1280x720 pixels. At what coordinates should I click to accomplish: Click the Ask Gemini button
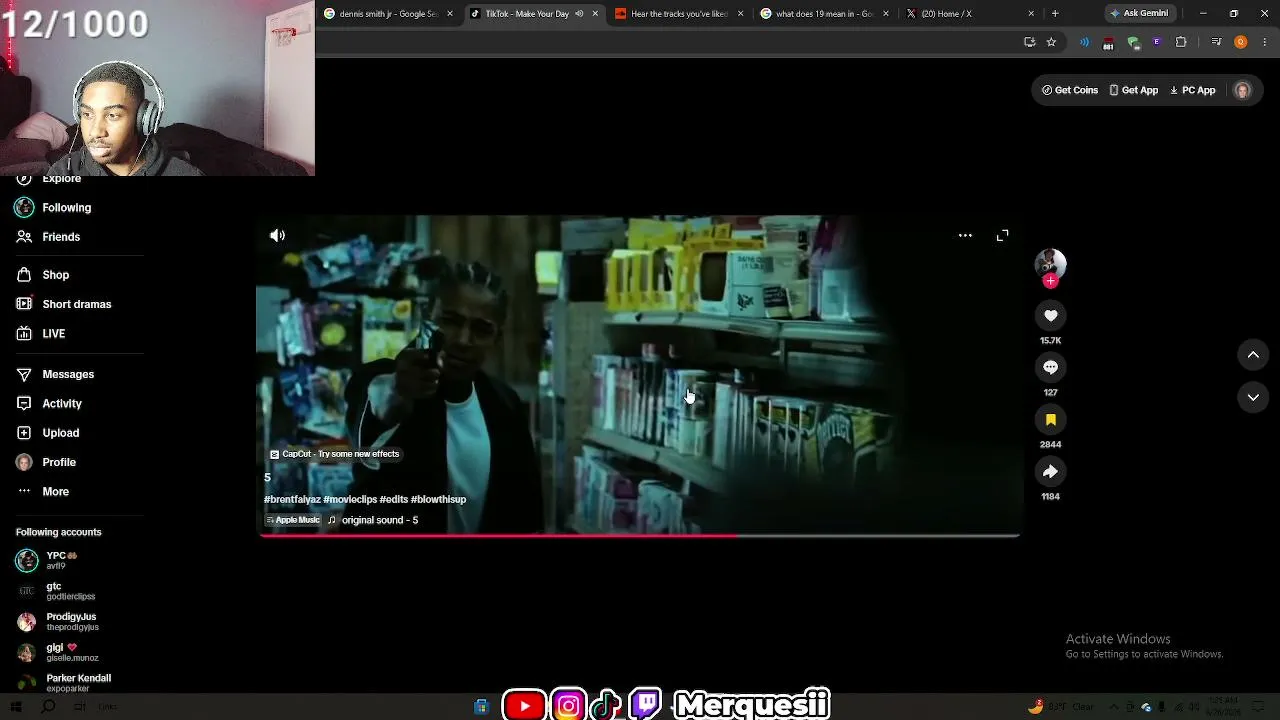(x=1139, y=14)
